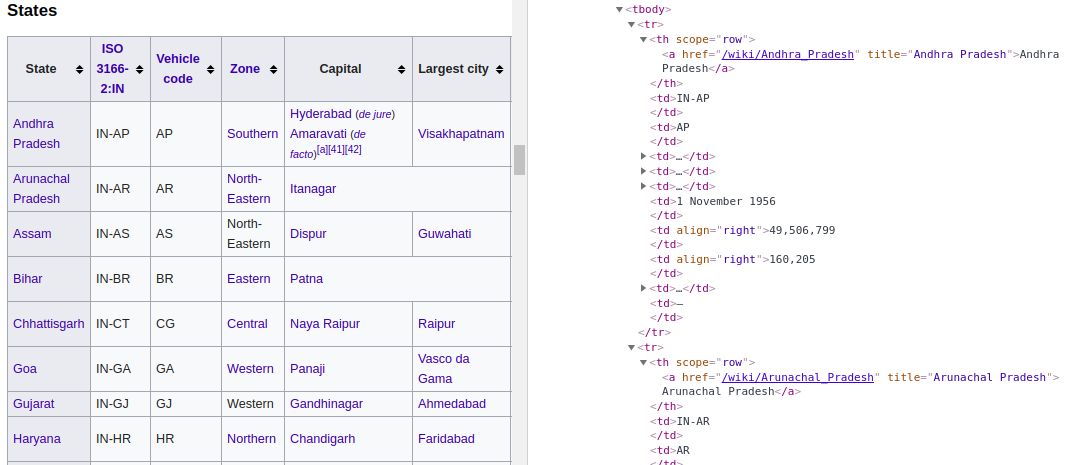Viewport: 1084px width, 465px height.
Task: Open the Amaravati capital link
Action: 318,134
